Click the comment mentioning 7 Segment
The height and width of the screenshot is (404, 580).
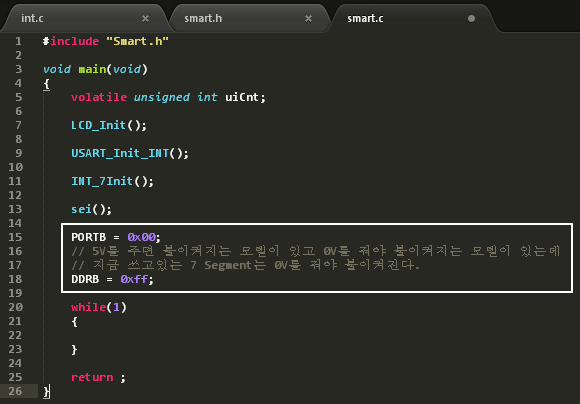(246, 265)
